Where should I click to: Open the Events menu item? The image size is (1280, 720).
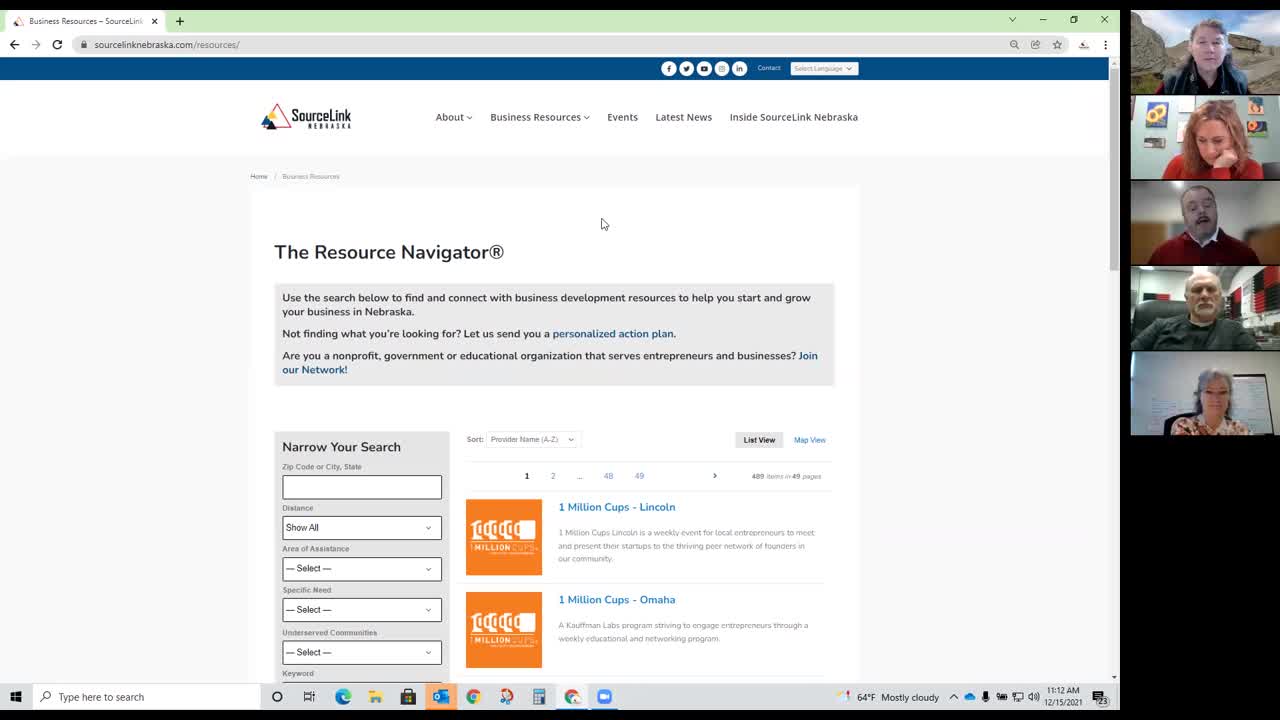point(622,117)
